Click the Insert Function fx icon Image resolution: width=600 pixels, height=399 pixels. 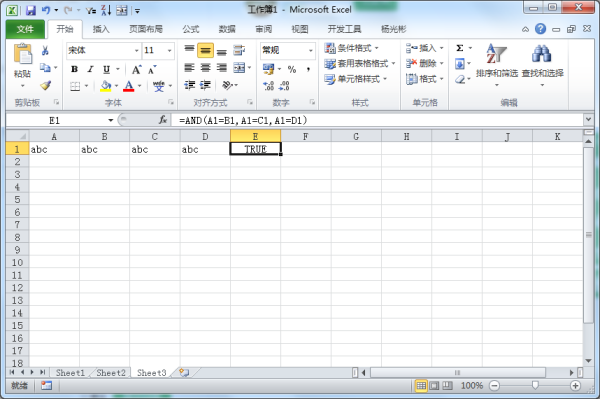pos(163,120)
